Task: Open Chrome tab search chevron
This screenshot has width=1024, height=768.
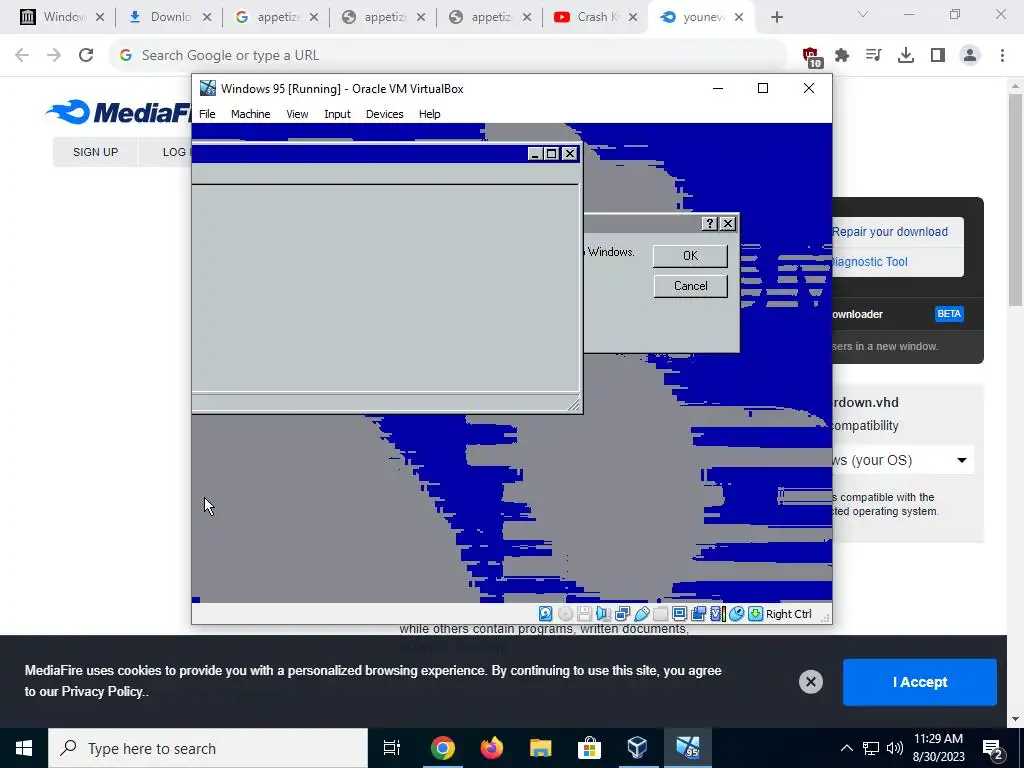Action: 863,14
